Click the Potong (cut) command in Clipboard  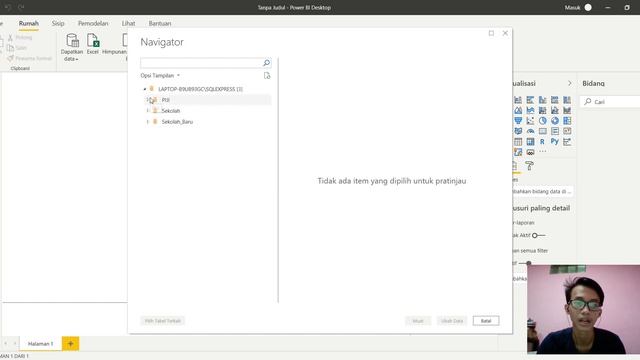pyautogui.click(x=20, y=38)
